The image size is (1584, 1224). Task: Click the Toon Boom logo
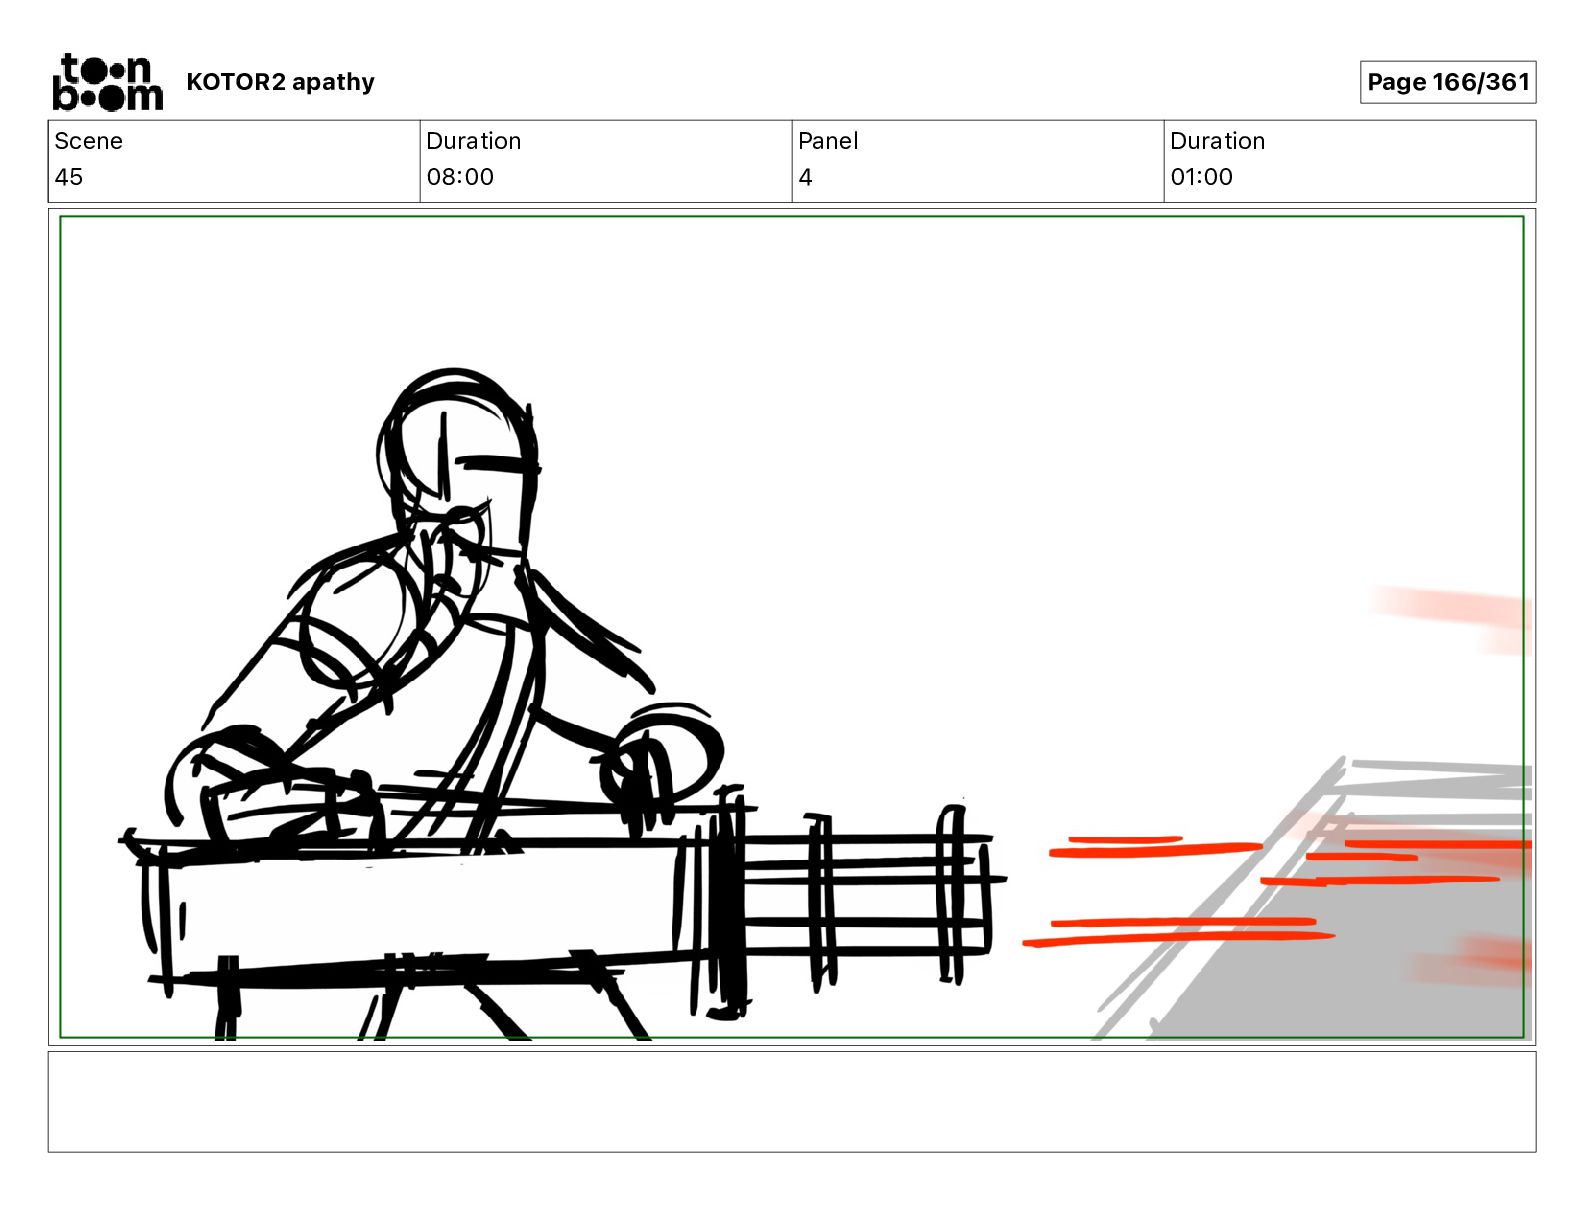(107, 82)
